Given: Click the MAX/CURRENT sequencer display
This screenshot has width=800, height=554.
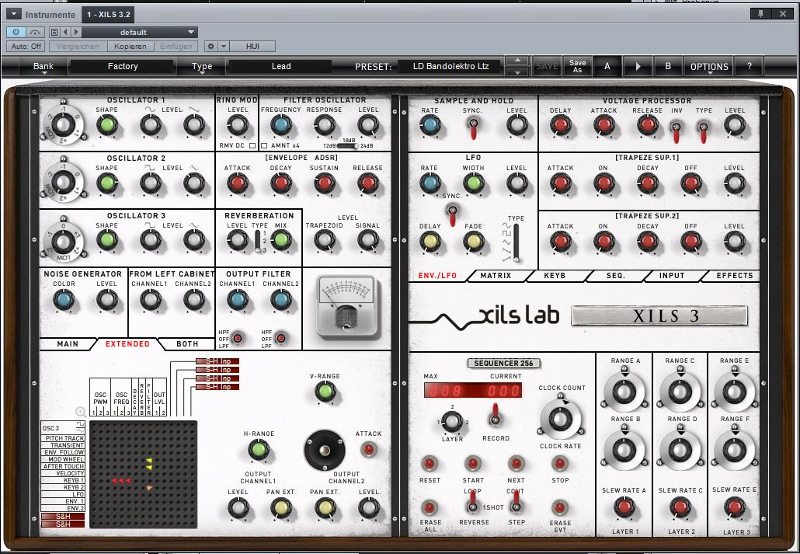Looking at the screenshot, I should (x=472, y=391).
